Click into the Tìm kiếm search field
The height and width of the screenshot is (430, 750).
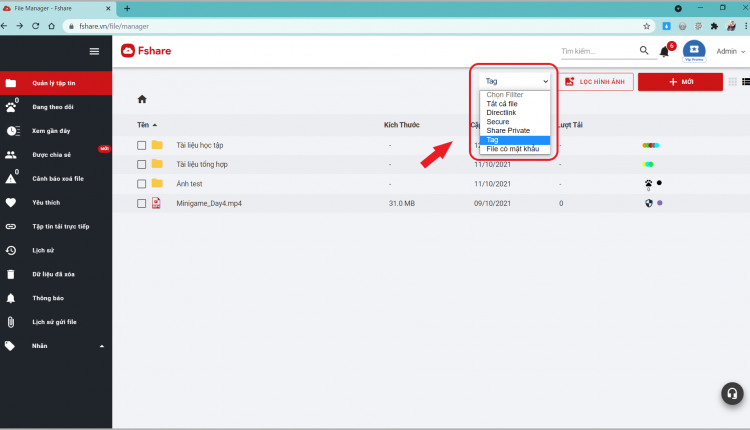click(598, 51)
